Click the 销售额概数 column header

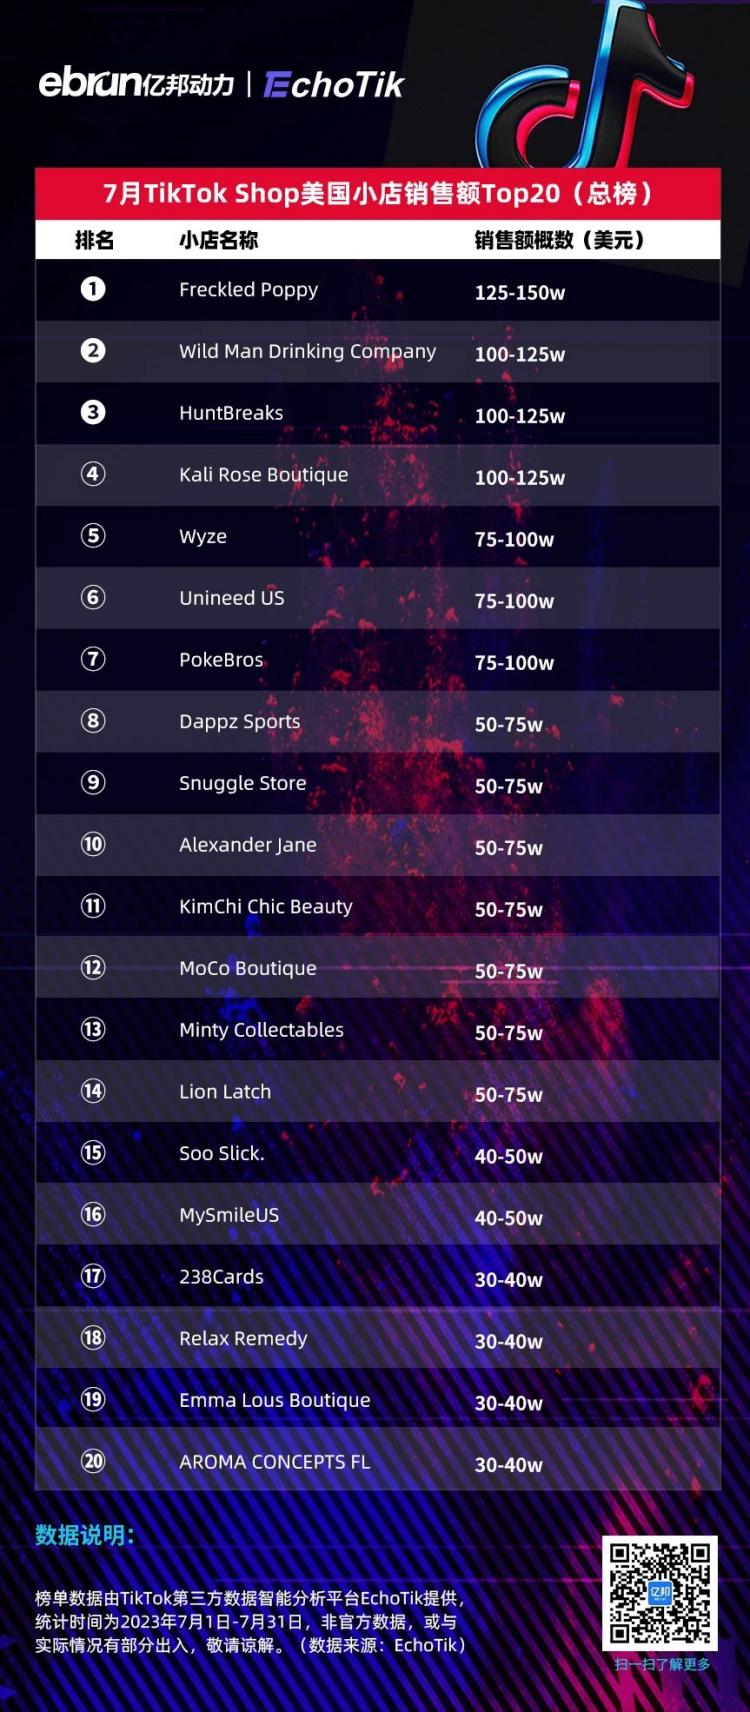(x=559, y=240)
